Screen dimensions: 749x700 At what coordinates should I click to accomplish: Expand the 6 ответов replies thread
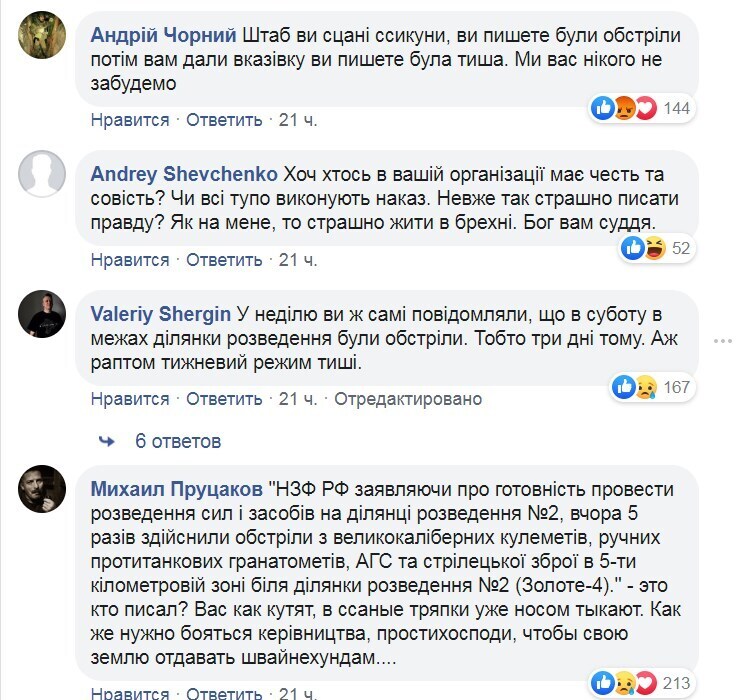click(x=178, y=441)
